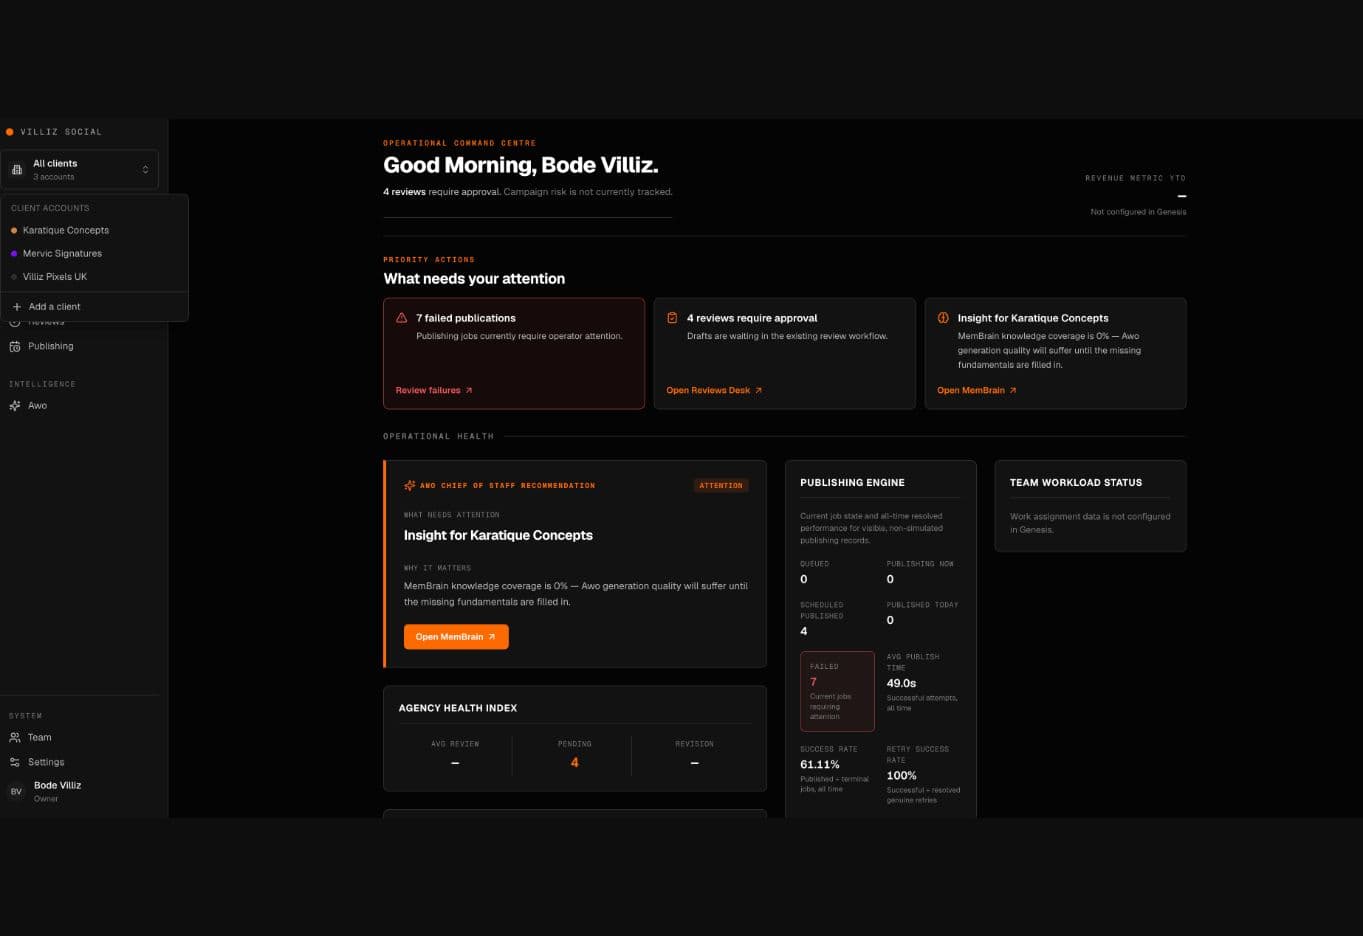Click the Avg publish time 49.0s value

[901, 683]
